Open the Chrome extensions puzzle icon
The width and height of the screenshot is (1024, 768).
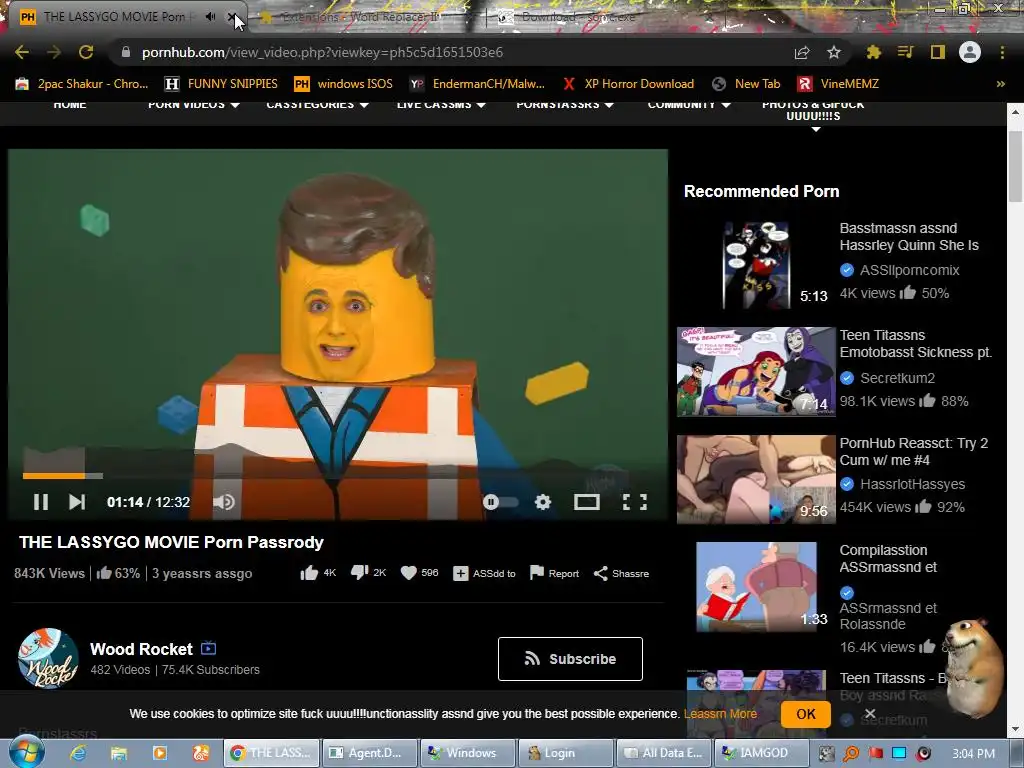coord(873,52)
